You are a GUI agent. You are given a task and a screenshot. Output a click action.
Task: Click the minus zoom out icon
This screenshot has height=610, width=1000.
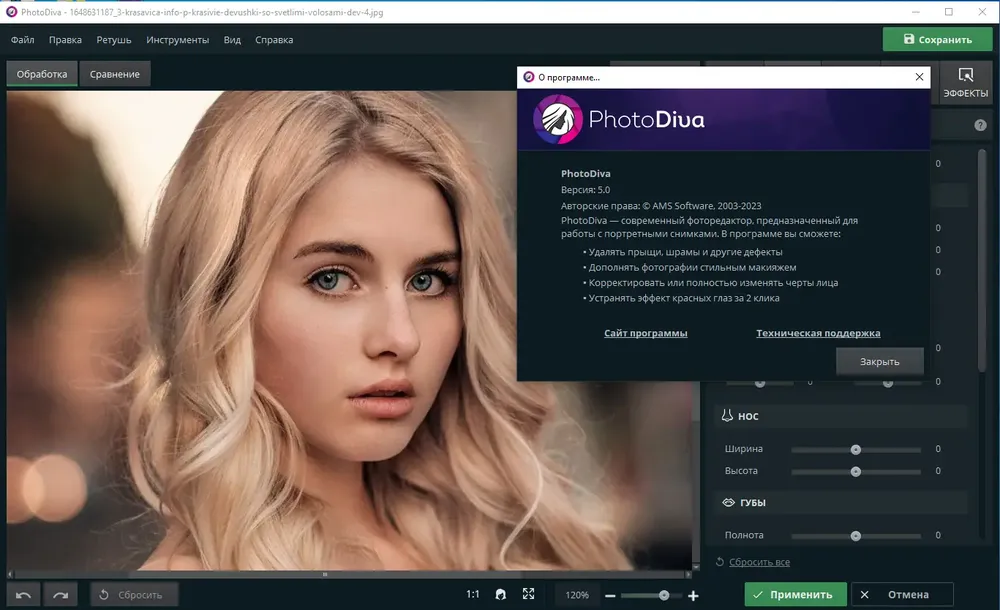pyautogui.click(x=610, y=596)
